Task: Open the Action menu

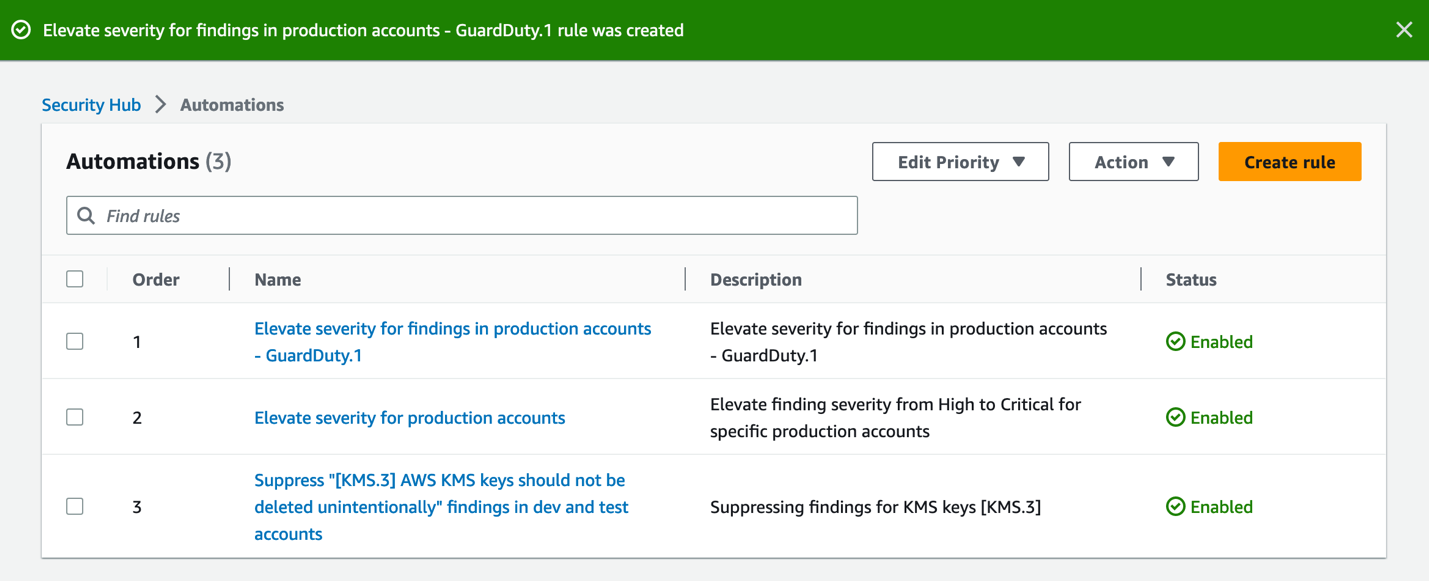Action: coord(1133,161)
